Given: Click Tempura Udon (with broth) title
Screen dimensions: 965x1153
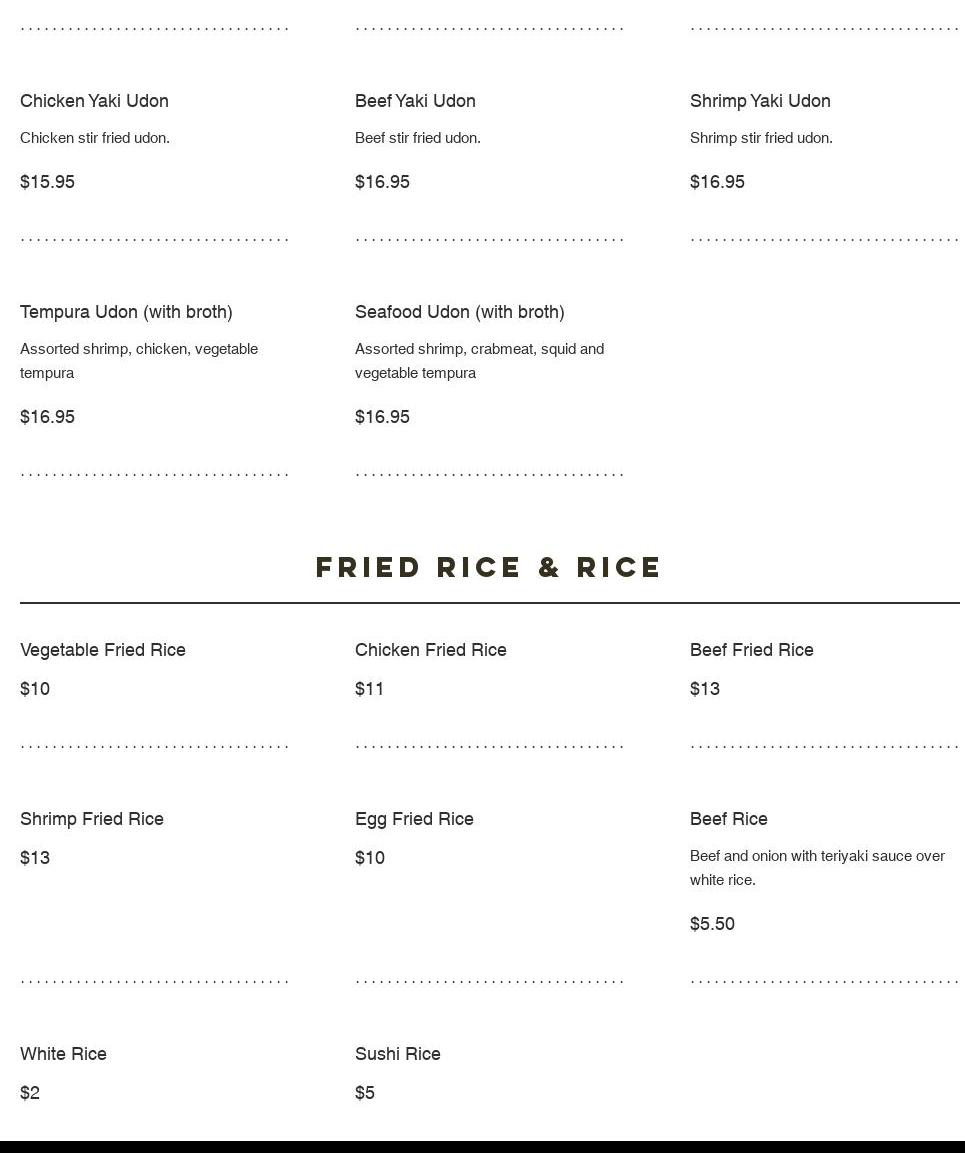Looking at the screenshot, I should (x=126, y=312).
